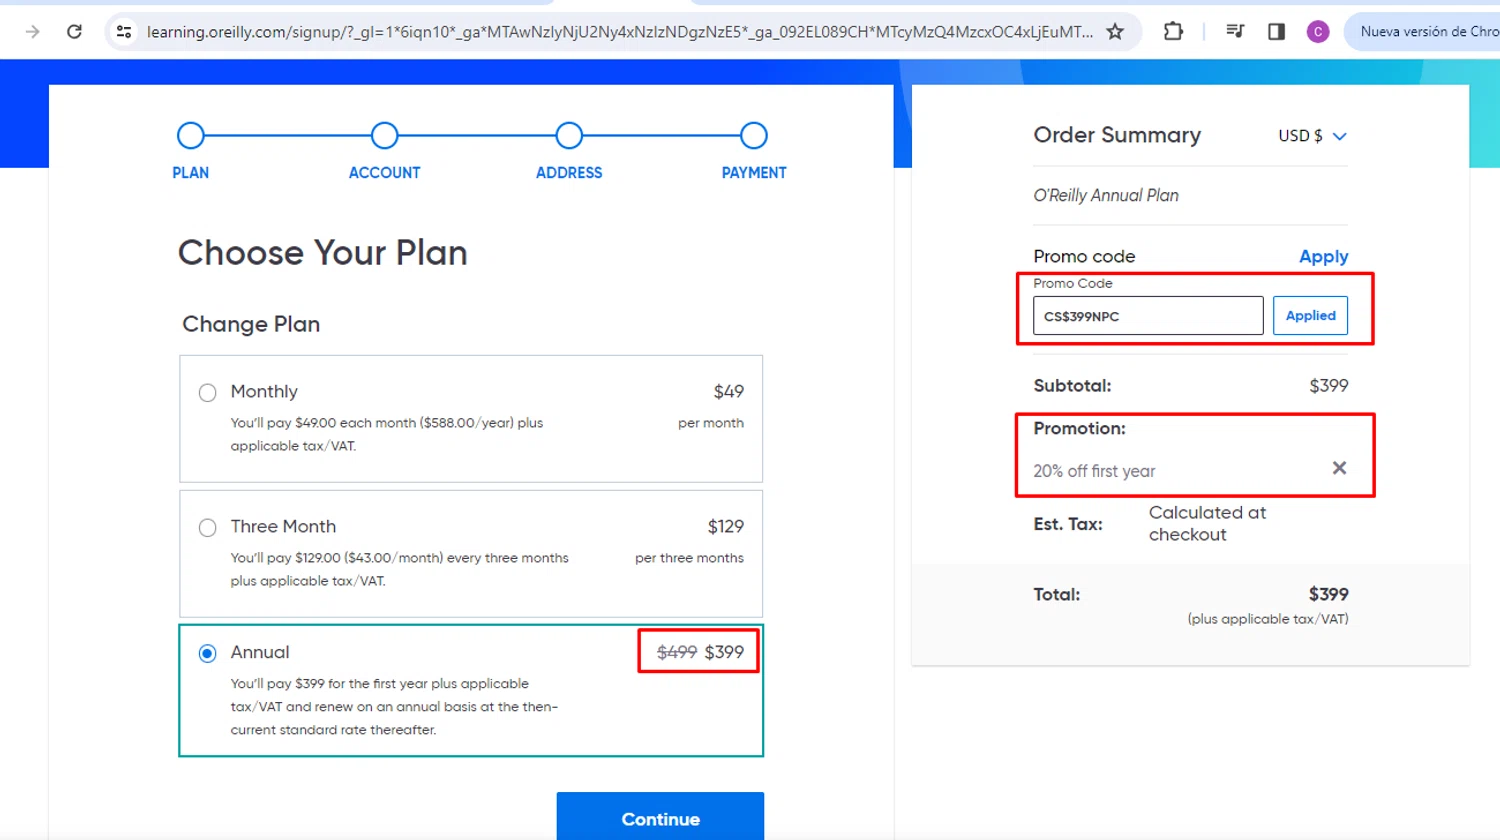Screen dimensions: 1500x840
Task: Remove the 20% off promotion
Action: (x=1339, y=468)
